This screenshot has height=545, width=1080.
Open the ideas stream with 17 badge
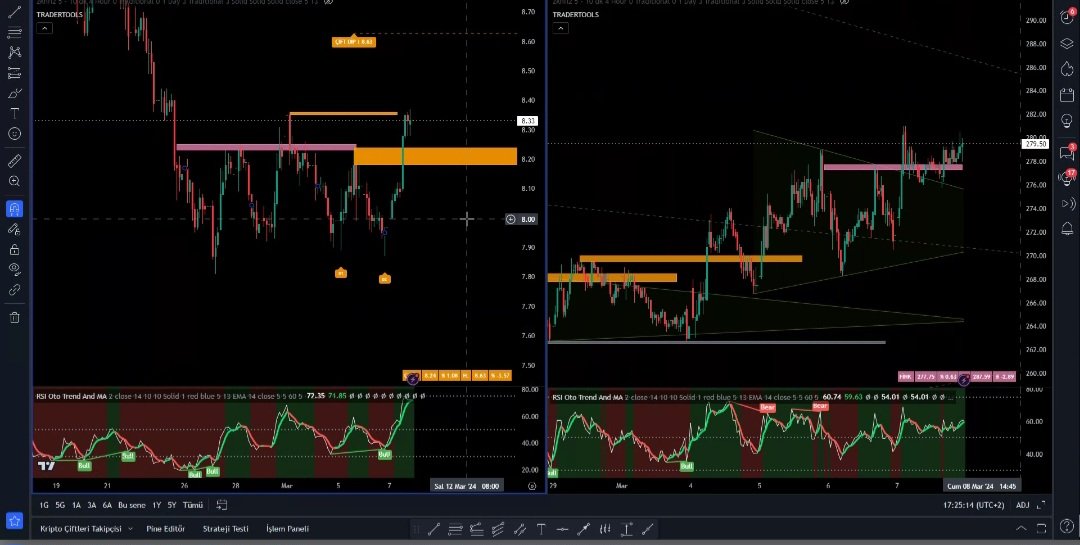(1067, 177)
